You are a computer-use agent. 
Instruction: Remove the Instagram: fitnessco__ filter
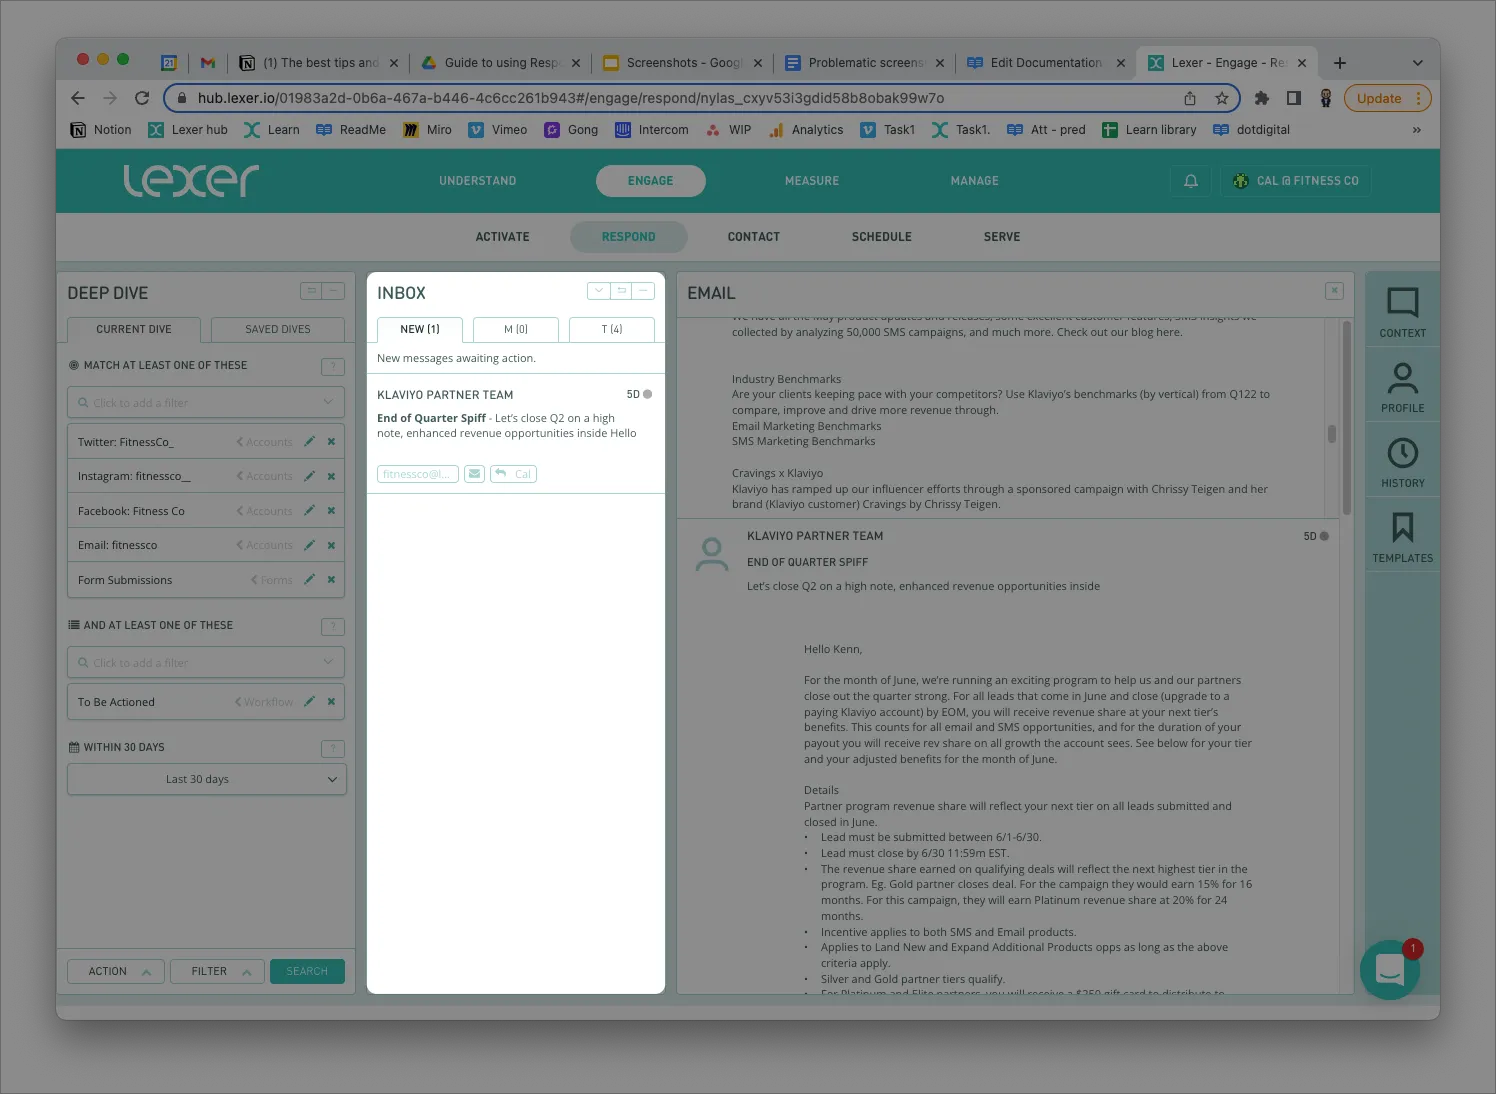tap(331, 476)
